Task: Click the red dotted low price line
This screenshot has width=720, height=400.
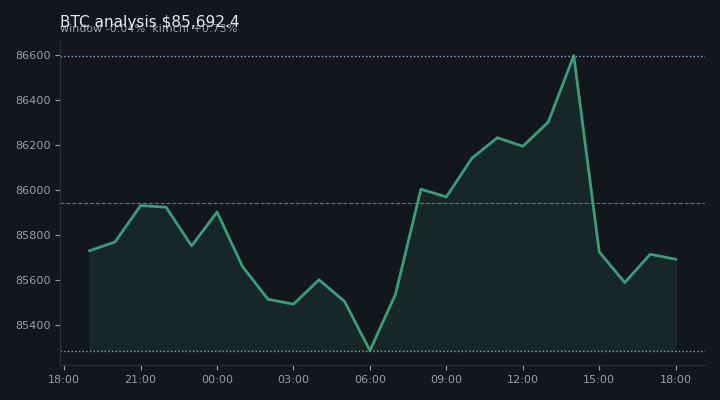Action: 383,352
